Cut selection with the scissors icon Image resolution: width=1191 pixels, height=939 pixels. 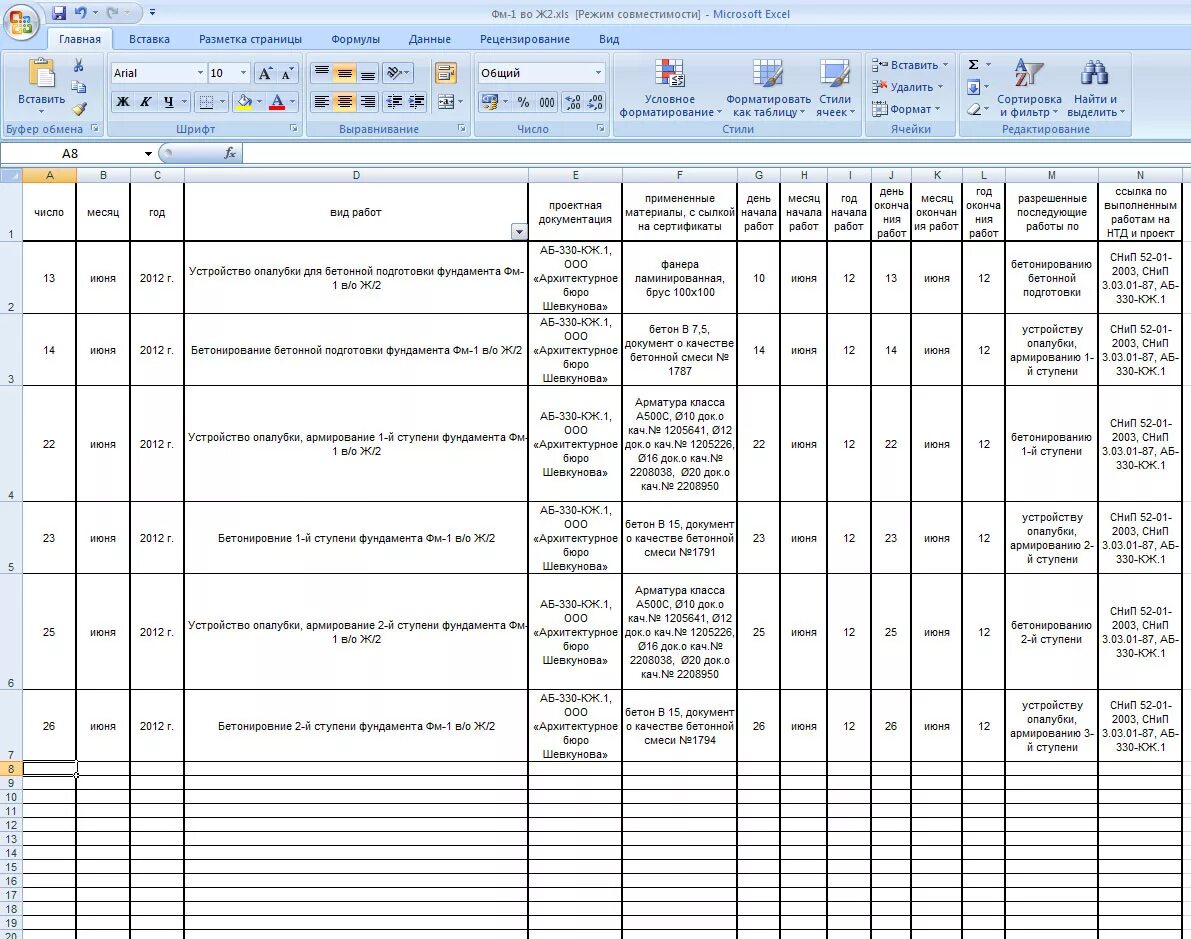tap(78, 66)
